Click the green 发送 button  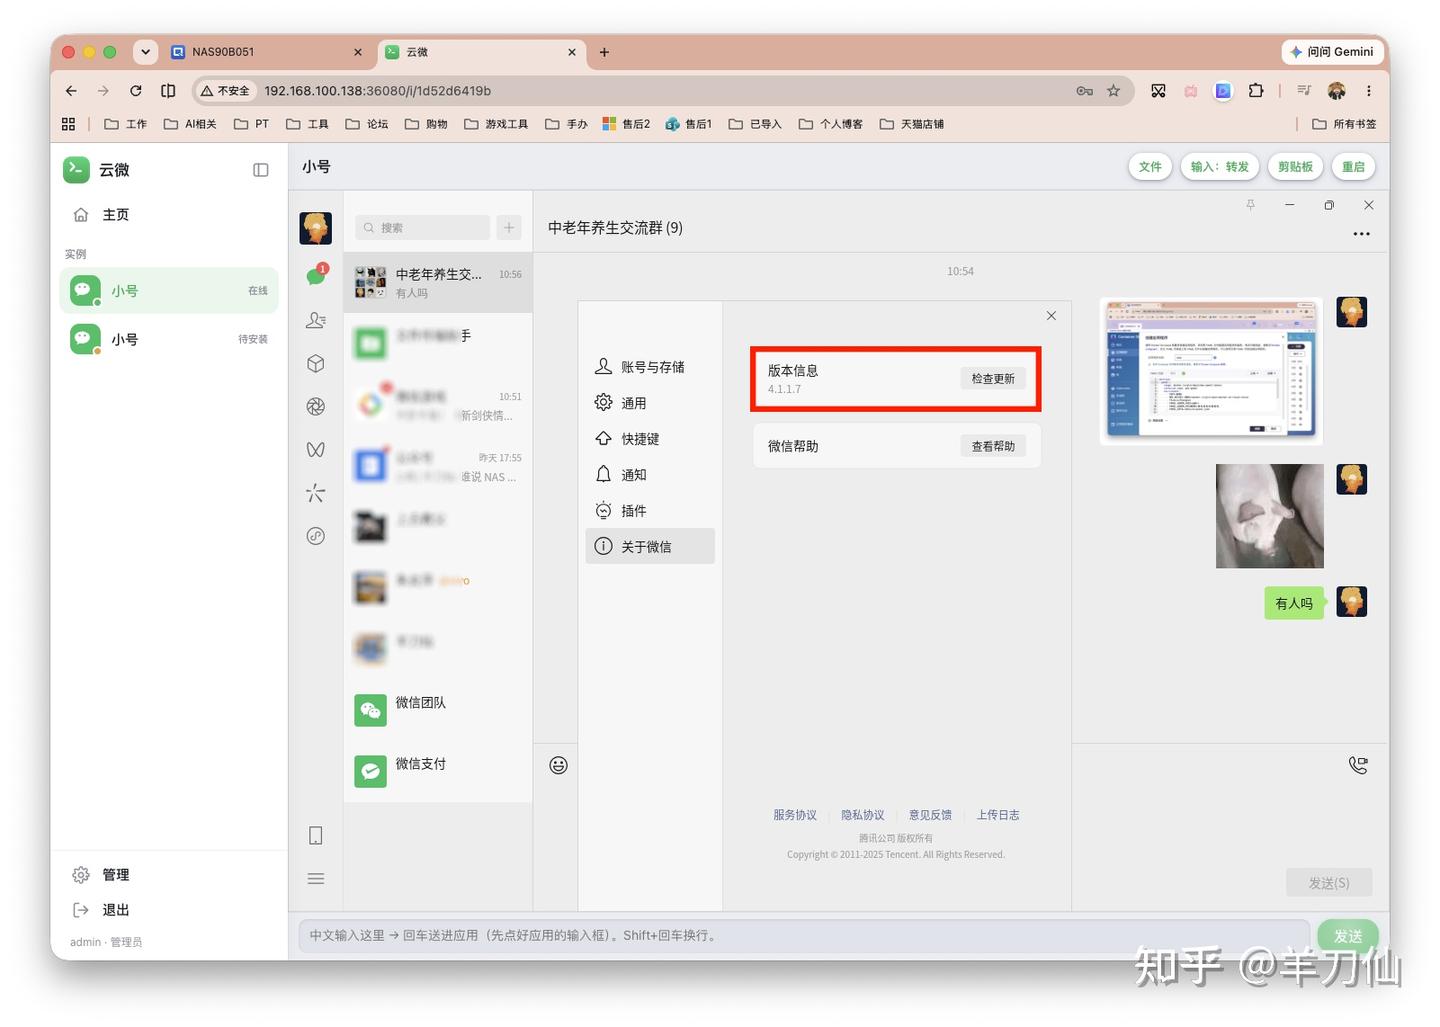pyautogui.click(x=1348, y=936)
